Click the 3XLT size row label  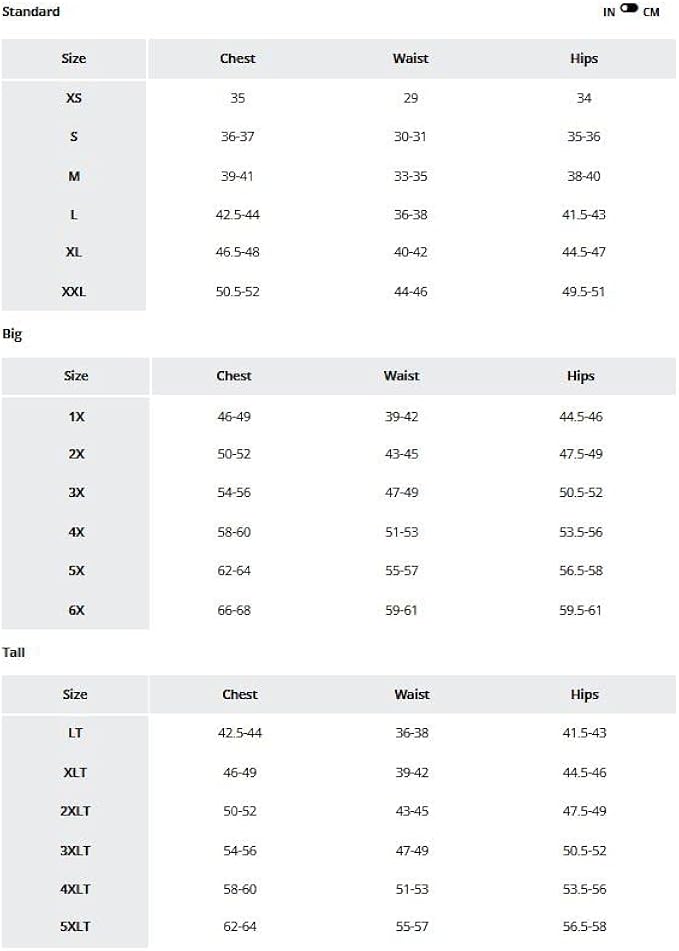pyautogui.click(x=75, y=850)
